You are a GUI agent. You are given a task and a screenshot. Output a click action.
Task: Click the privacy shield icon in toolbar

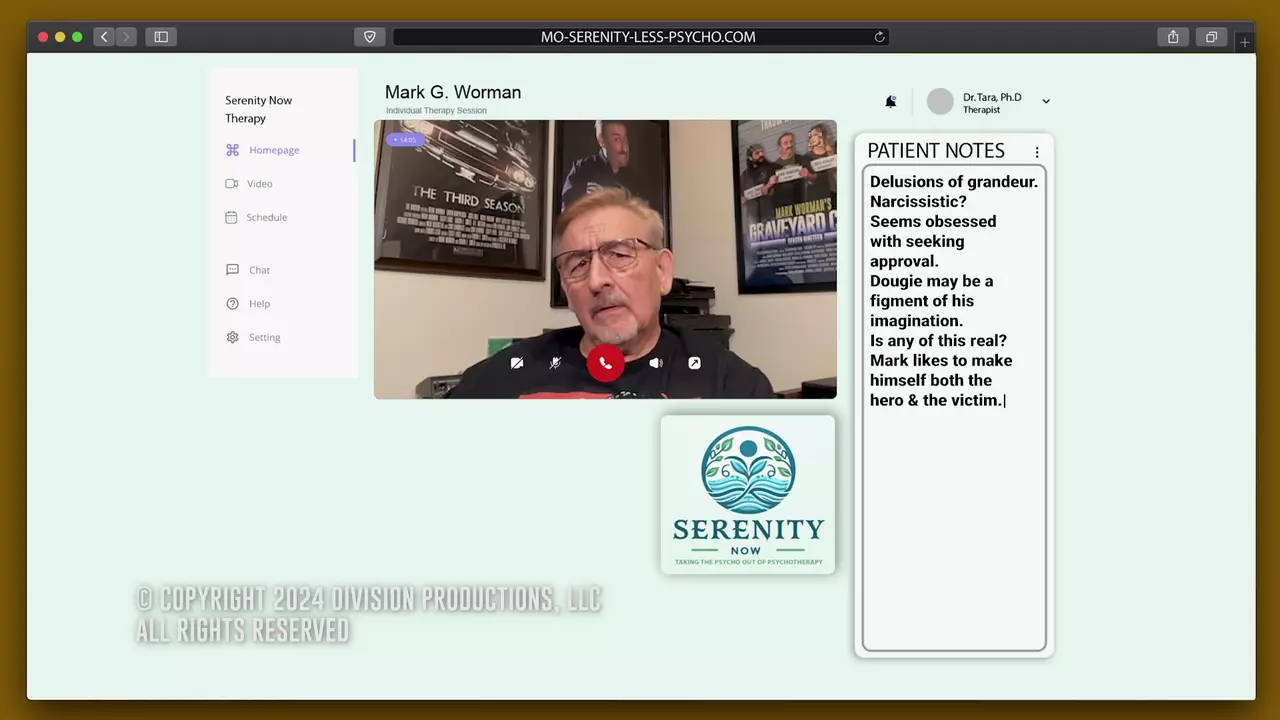369,37
